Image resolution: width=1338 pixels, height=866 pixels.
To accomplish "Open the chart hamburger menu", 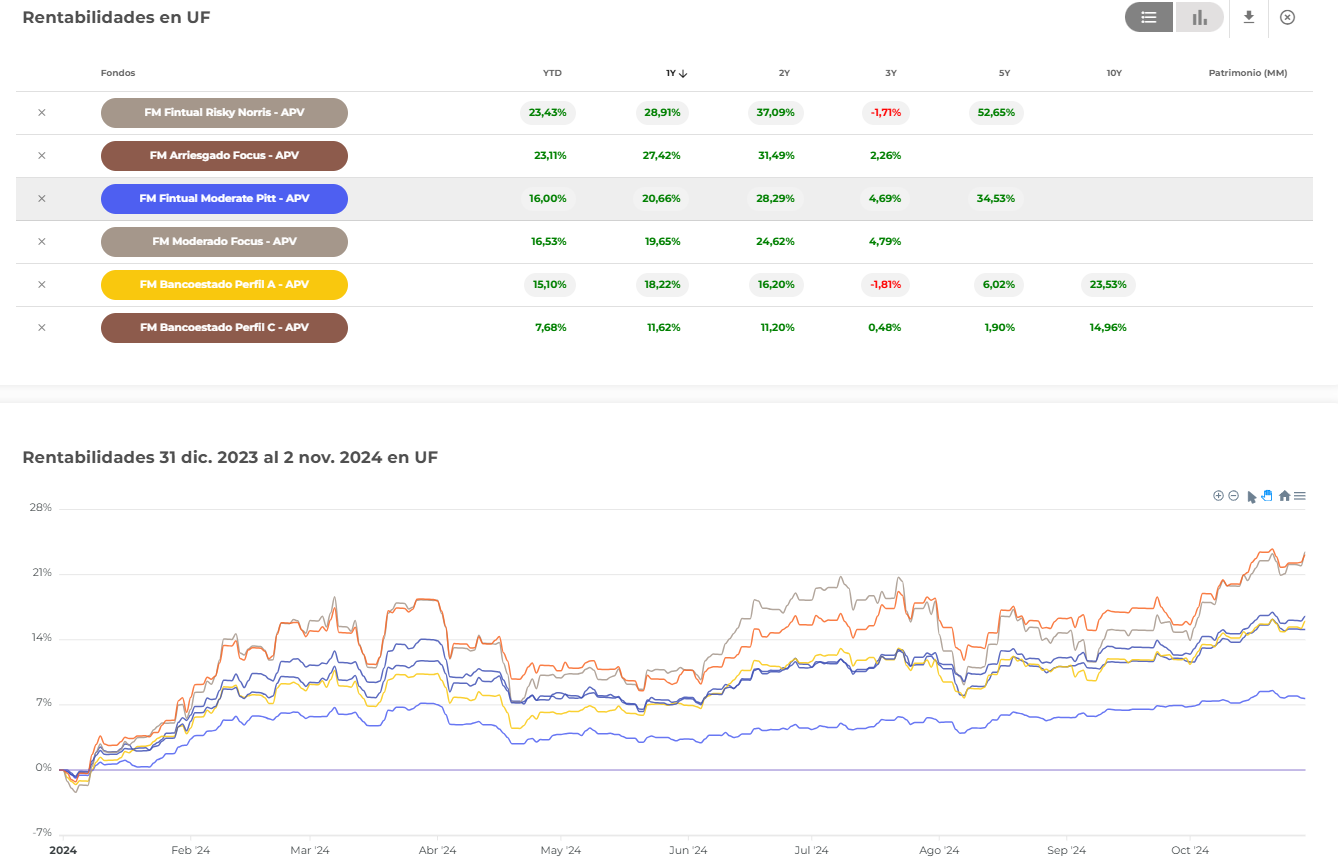I will tap(1300, 495).
